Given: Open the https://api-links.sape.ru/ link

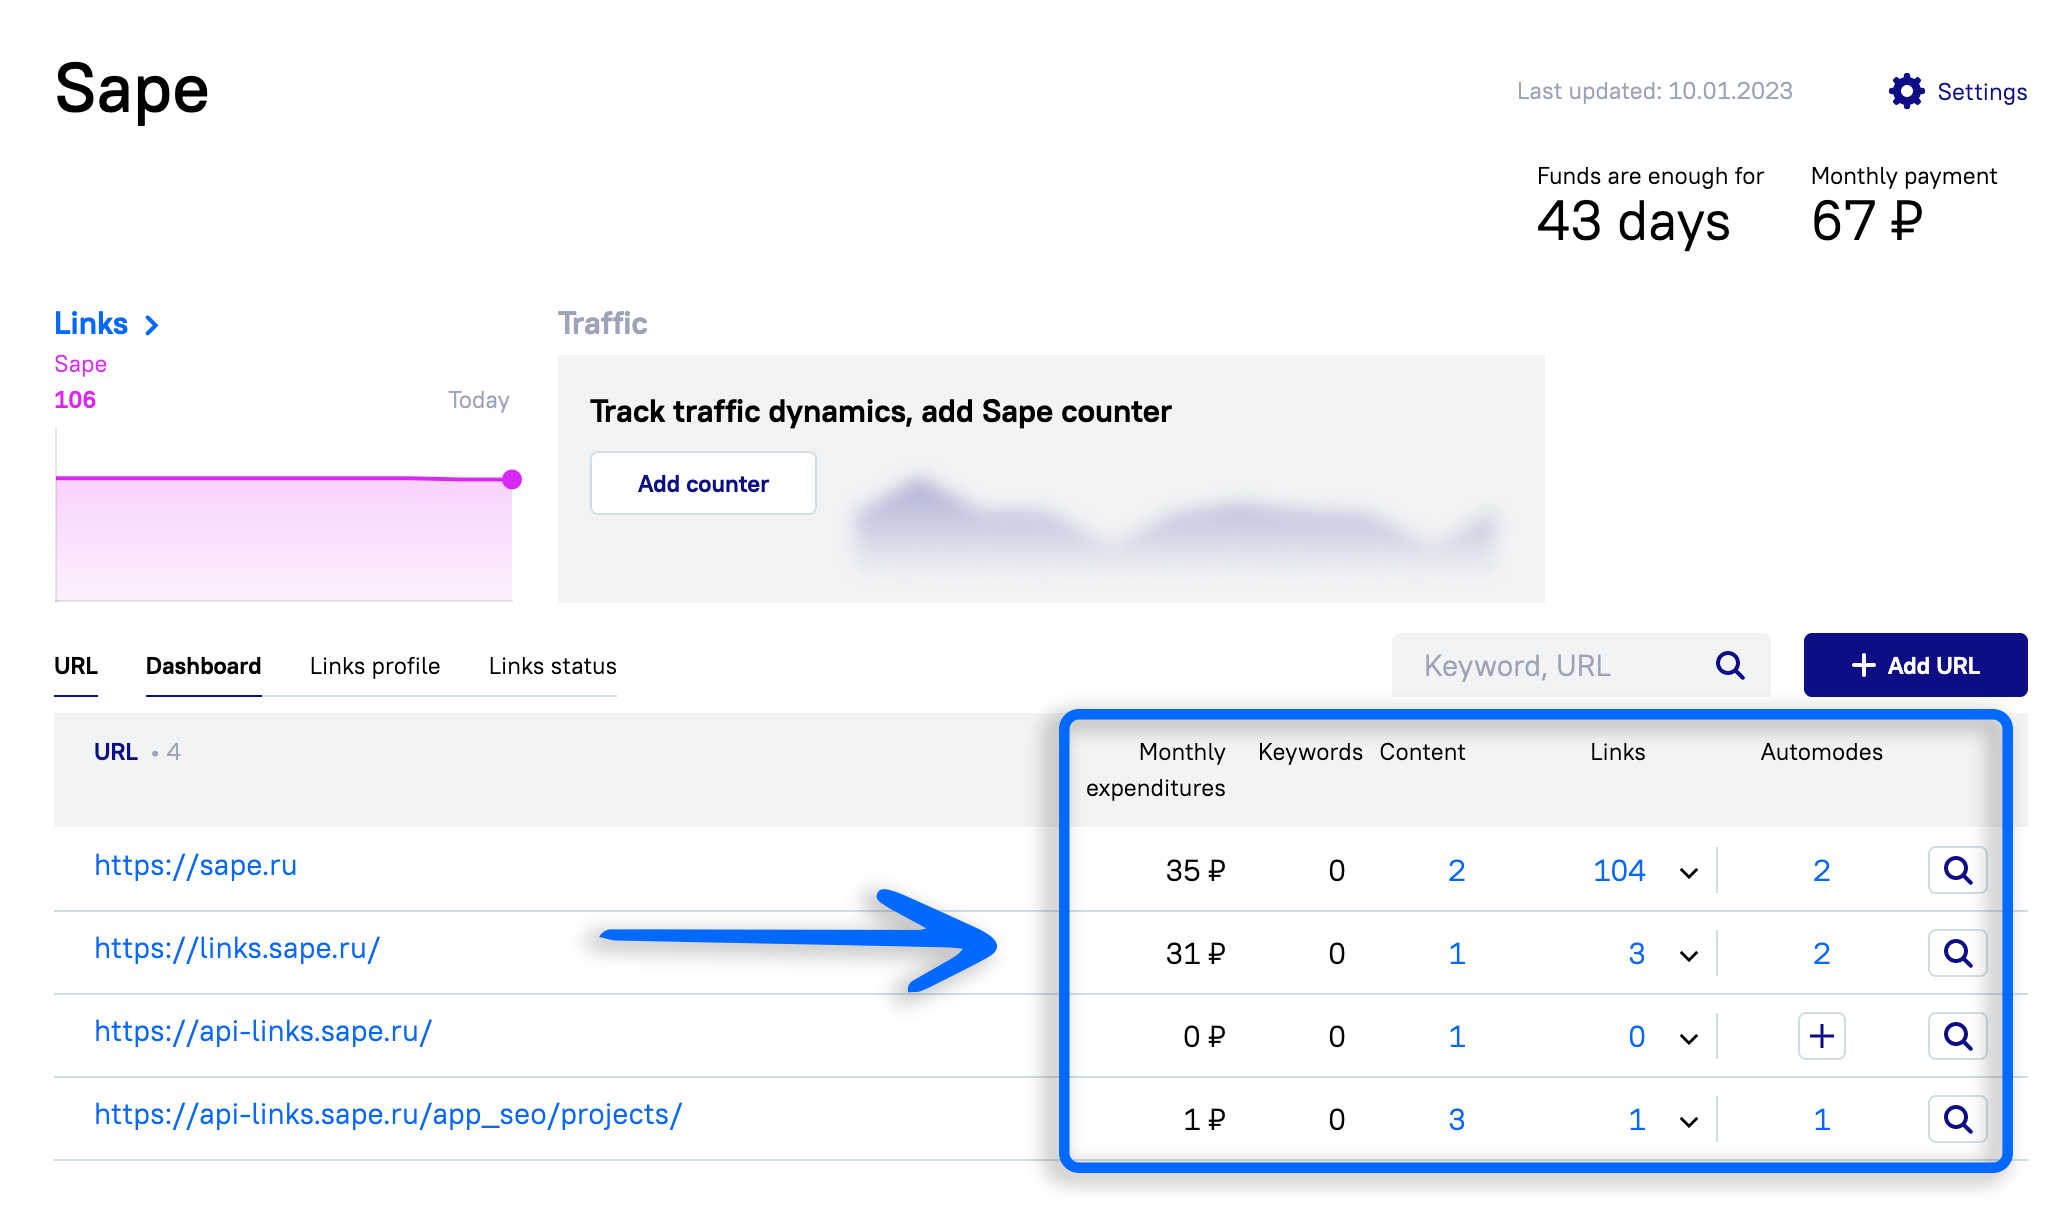Looking at the screenshot, I should click(263, 1031).
